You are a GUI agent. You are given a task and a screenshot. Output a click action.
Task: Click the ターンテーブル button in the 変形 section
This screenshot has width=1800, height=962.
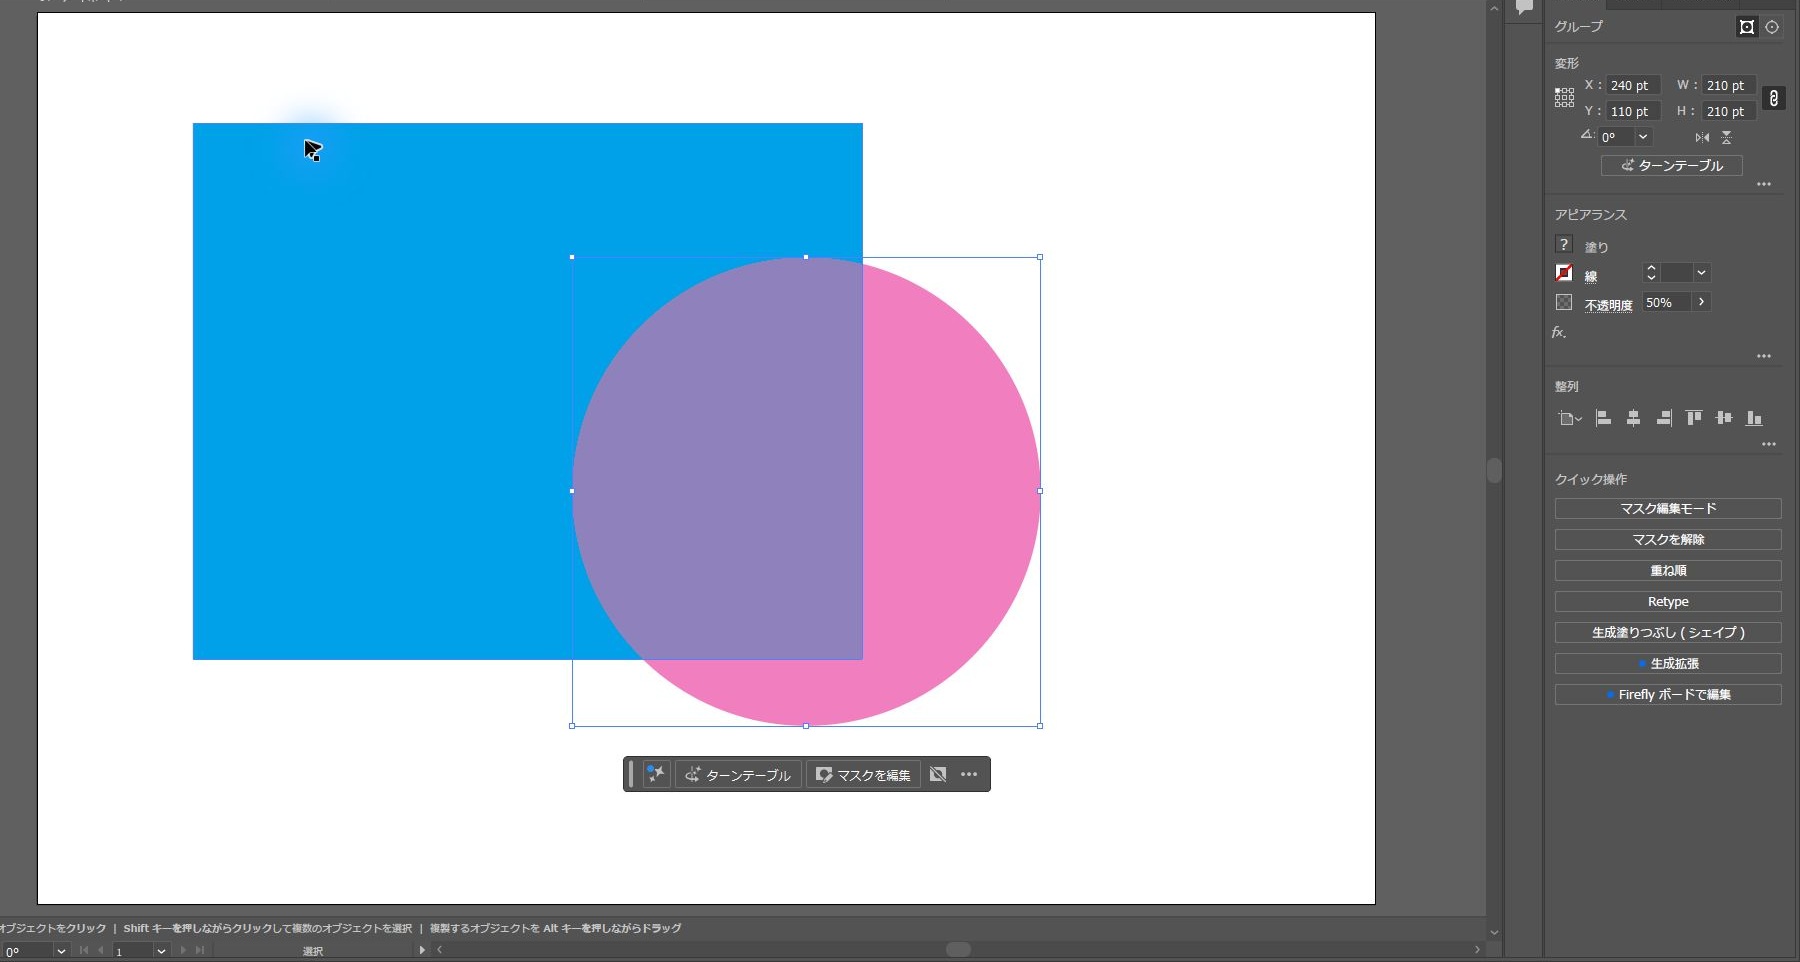1672,165
